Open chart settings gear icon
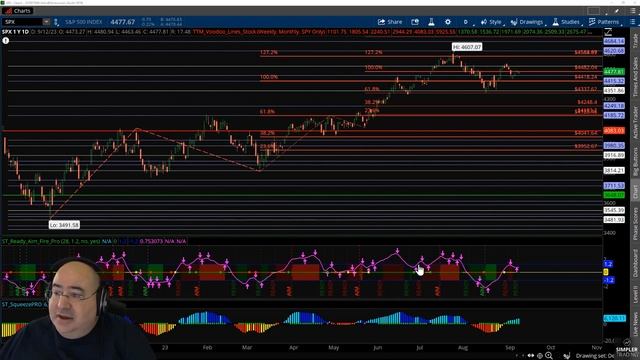The image size is (640, 360). tap(448, 22)
